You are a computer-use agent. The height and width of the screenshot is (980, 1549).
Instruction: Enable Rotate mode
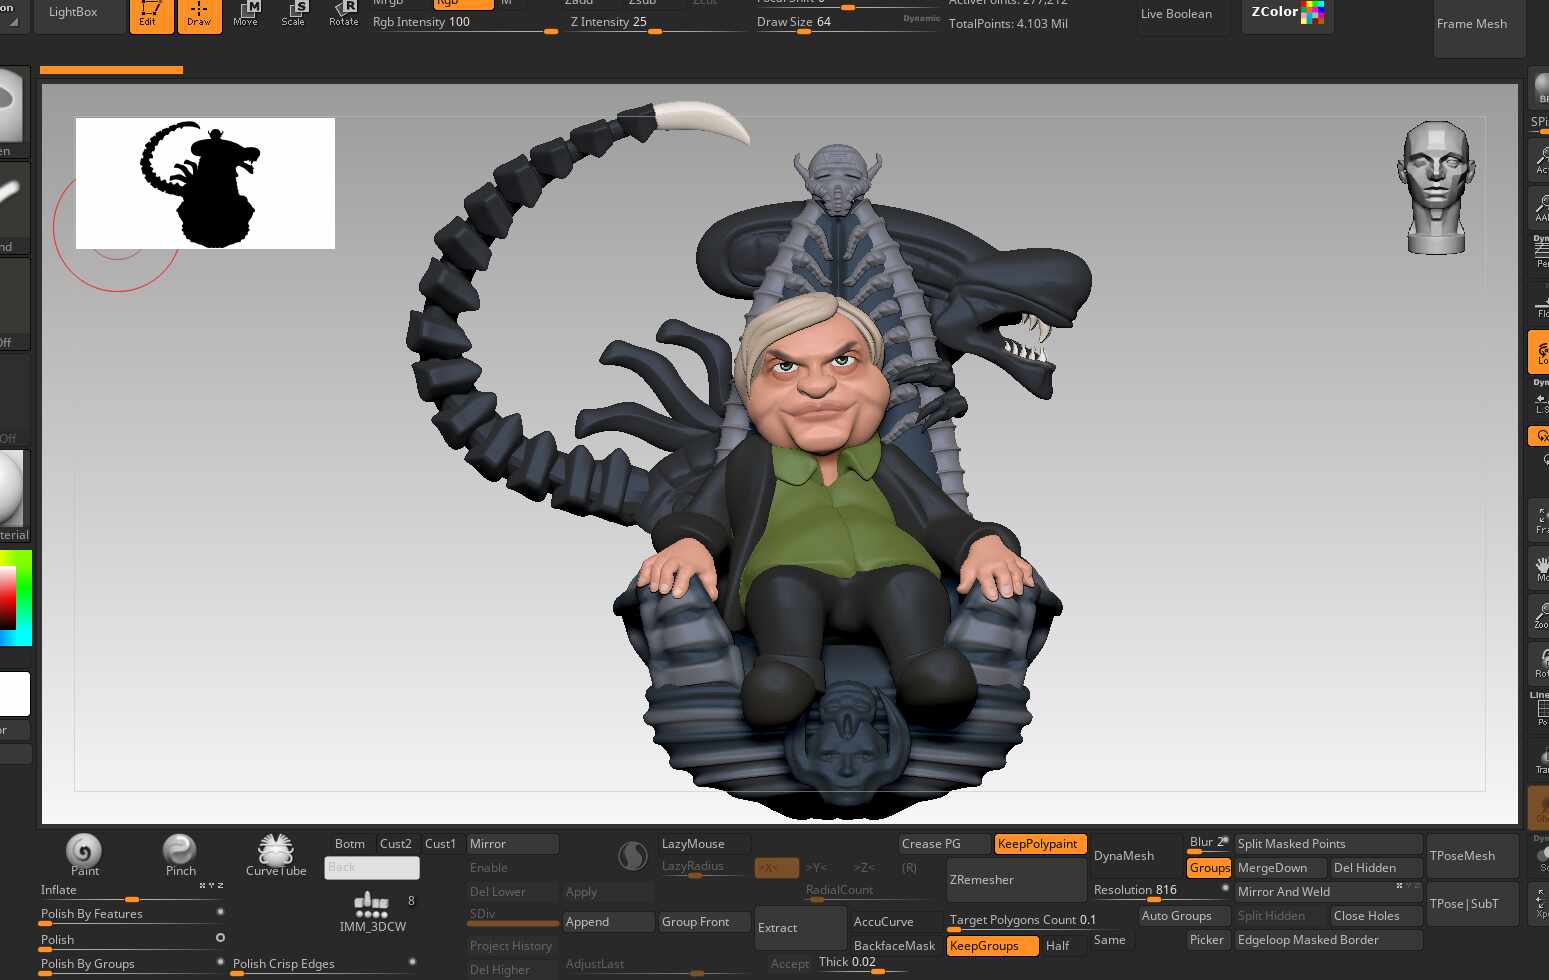click(x=343, y=14)
